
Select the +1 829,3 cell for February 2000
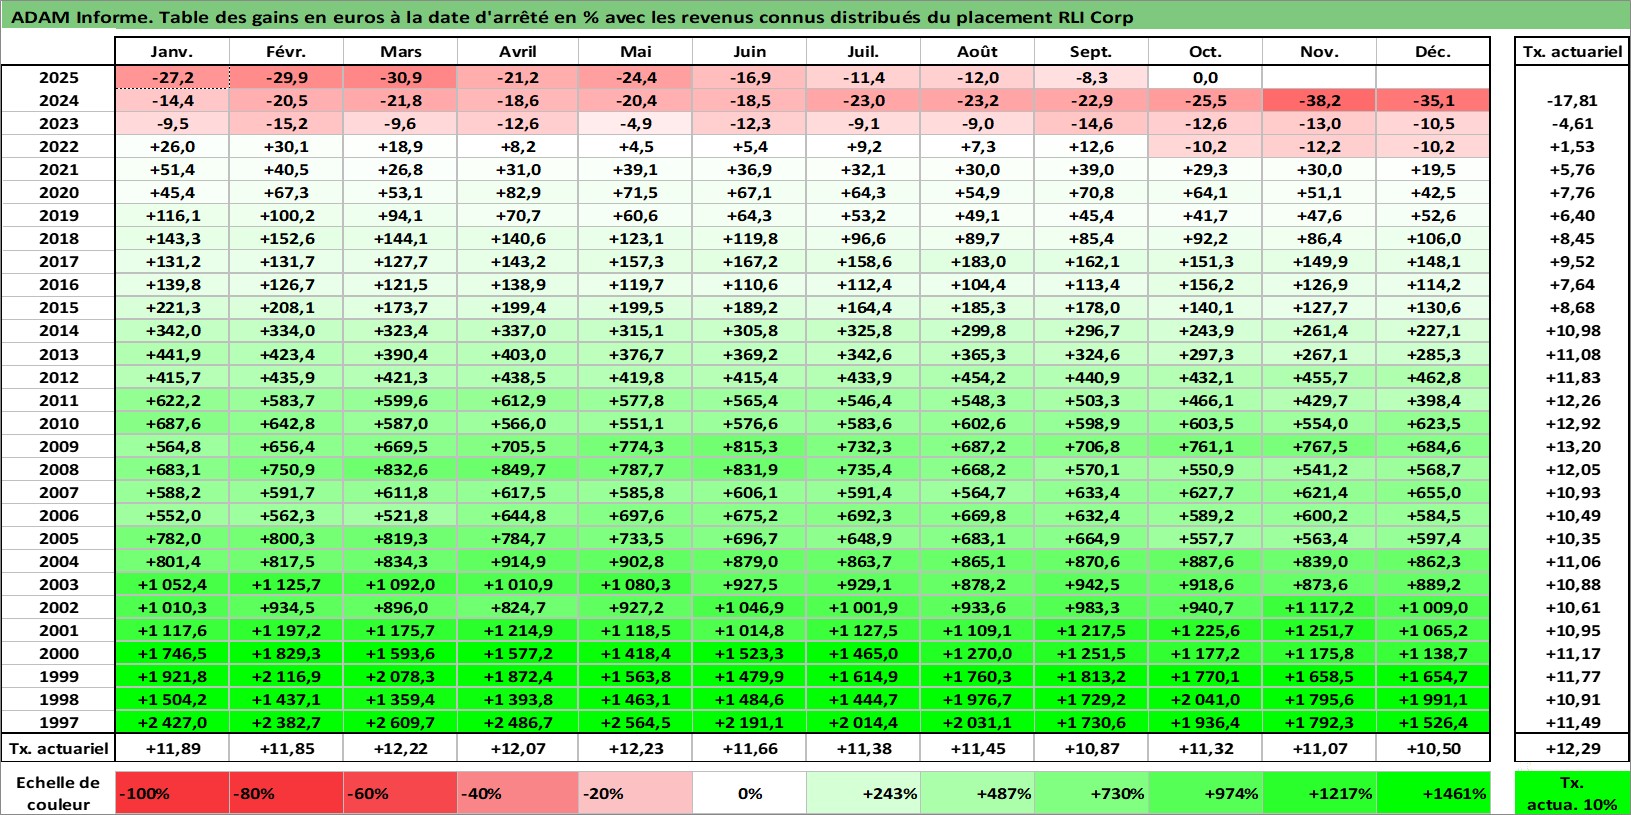point(286,653)
